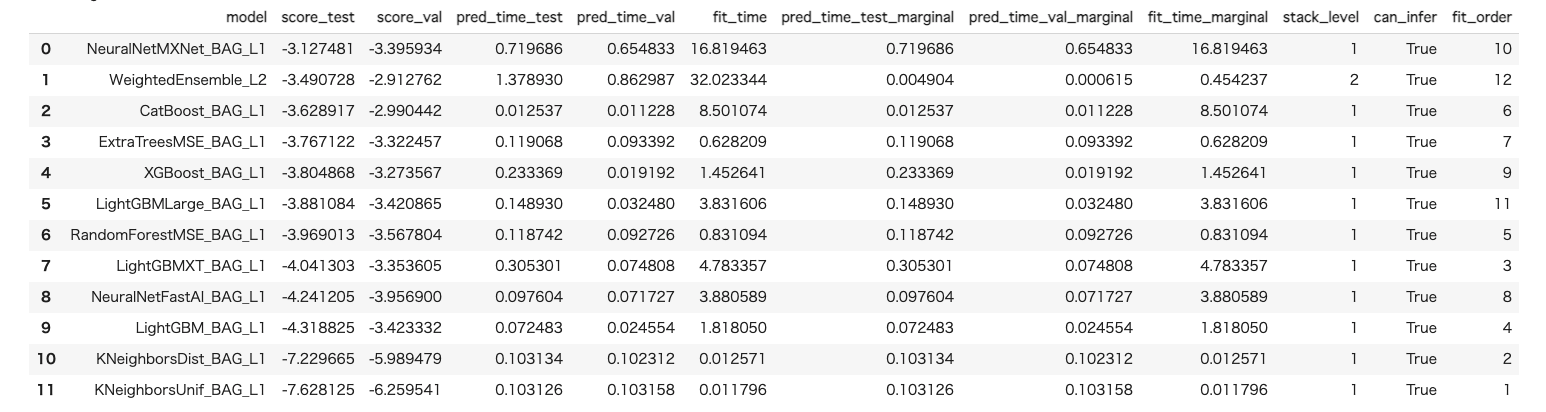Click the stack_level column header
Screen dimensions: 1546x412
[1320, 17]
